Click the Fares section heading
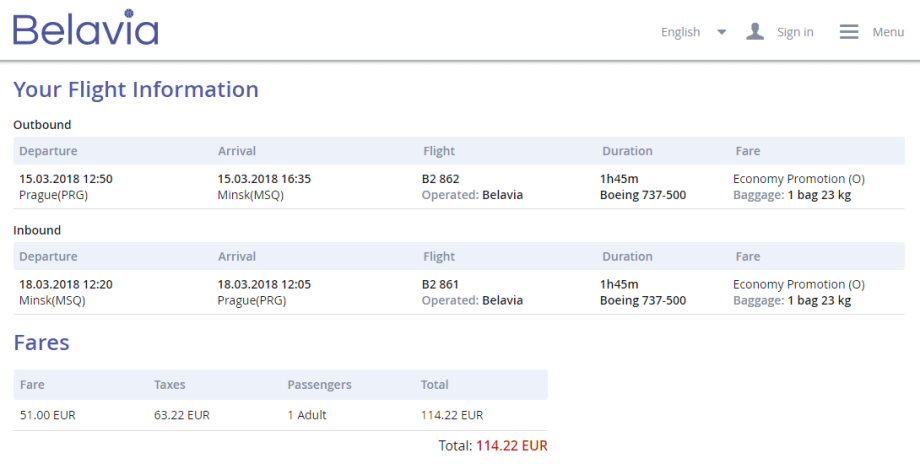This screenshot has width=920, height=464. tap(41, 343)
